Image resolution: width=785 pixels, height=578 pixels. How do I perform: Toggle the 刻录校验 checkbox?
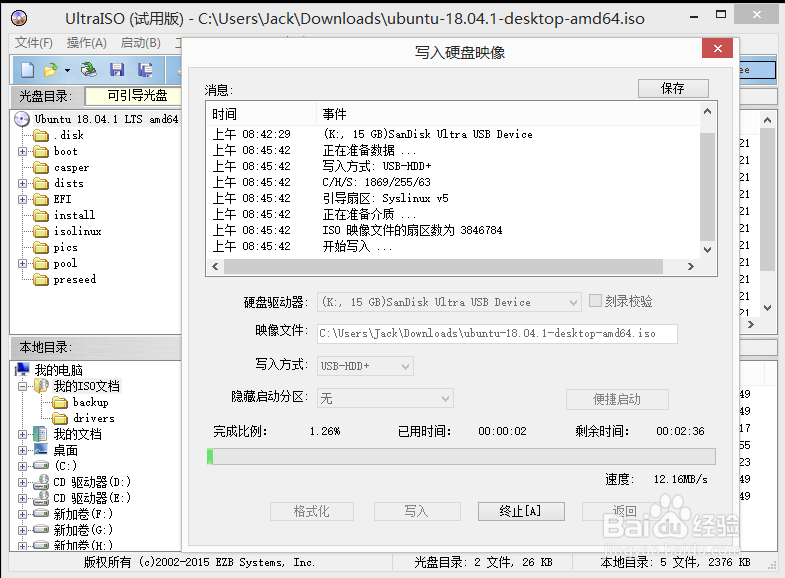(595, 301)
